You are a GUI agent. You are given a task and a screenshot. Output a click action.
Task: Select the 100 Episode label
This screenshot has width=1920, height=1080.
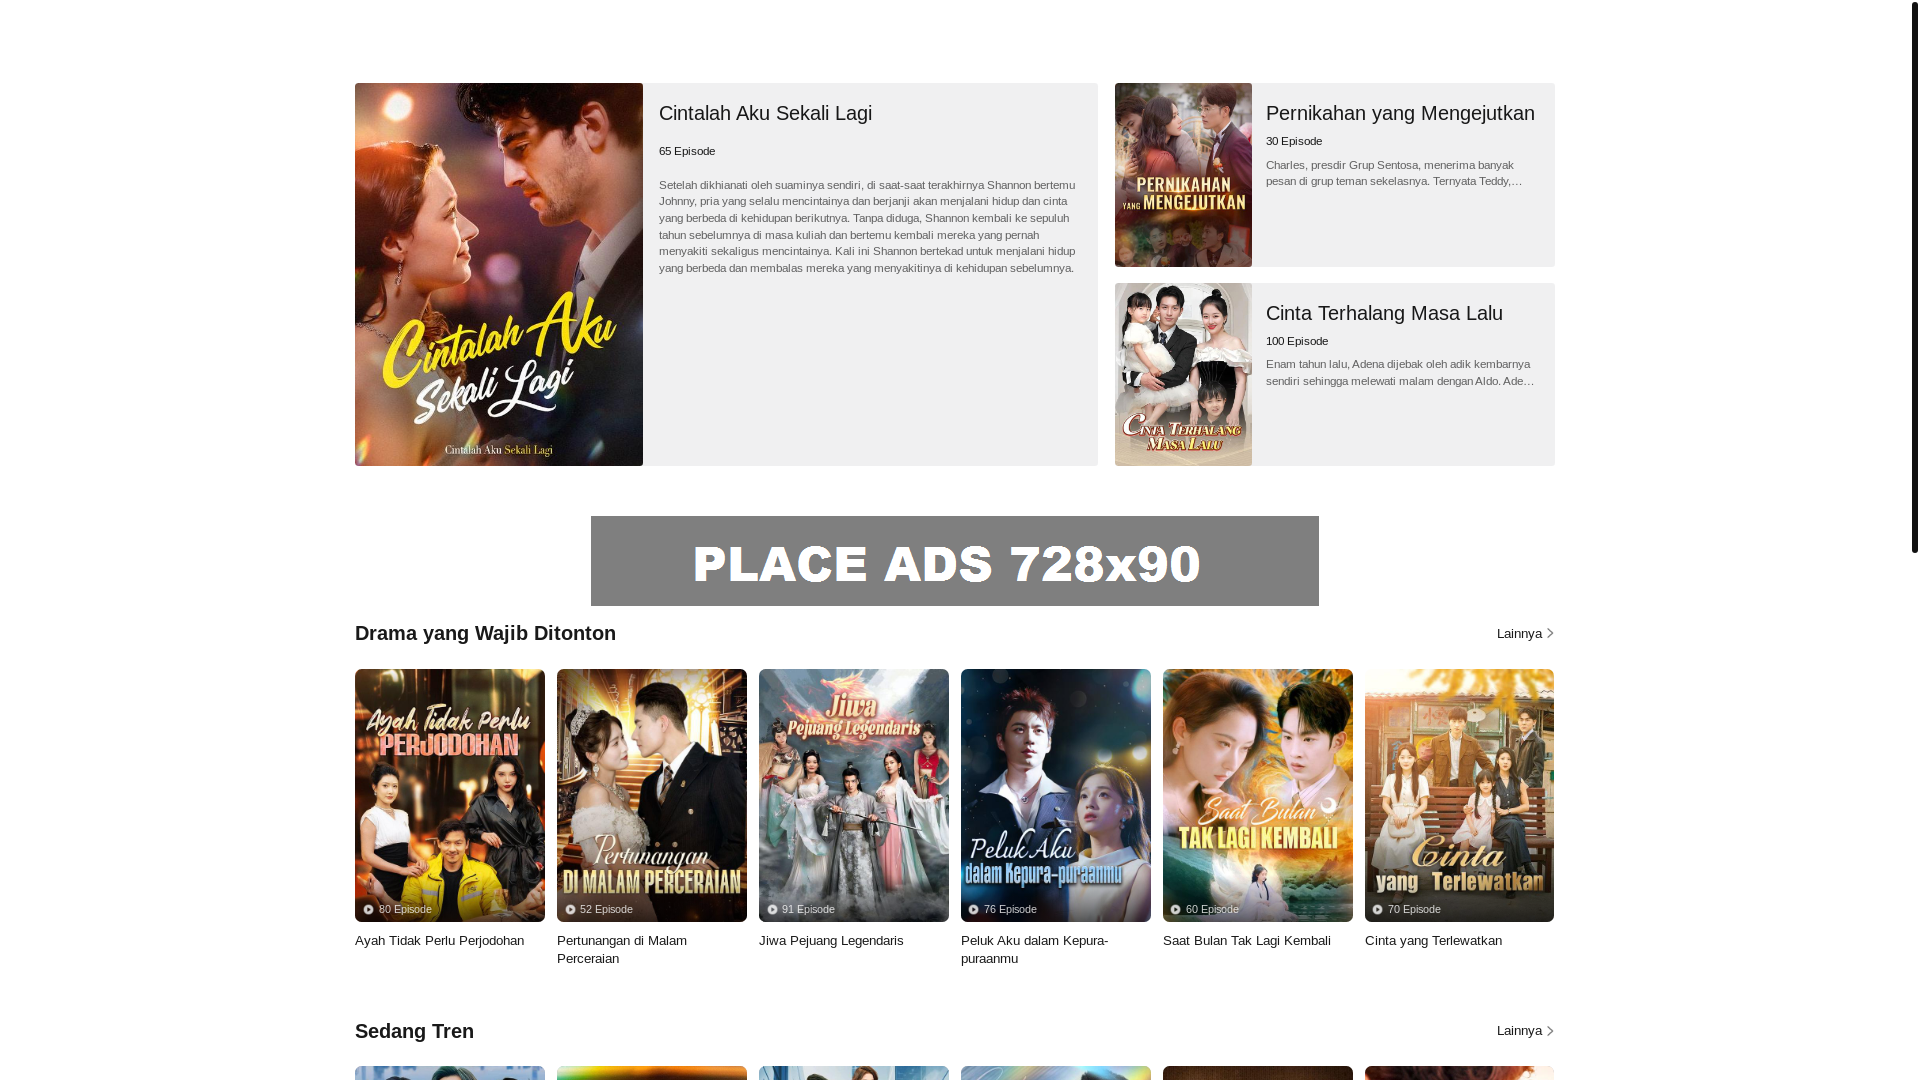click(1297, 341)
